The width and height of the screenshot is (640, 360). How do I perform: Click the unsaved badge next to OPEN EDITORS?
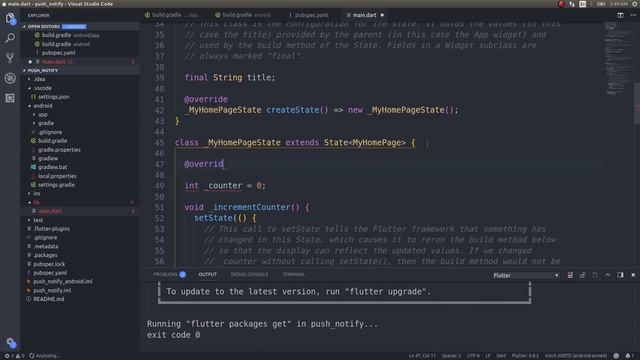(x=74, y=27)
